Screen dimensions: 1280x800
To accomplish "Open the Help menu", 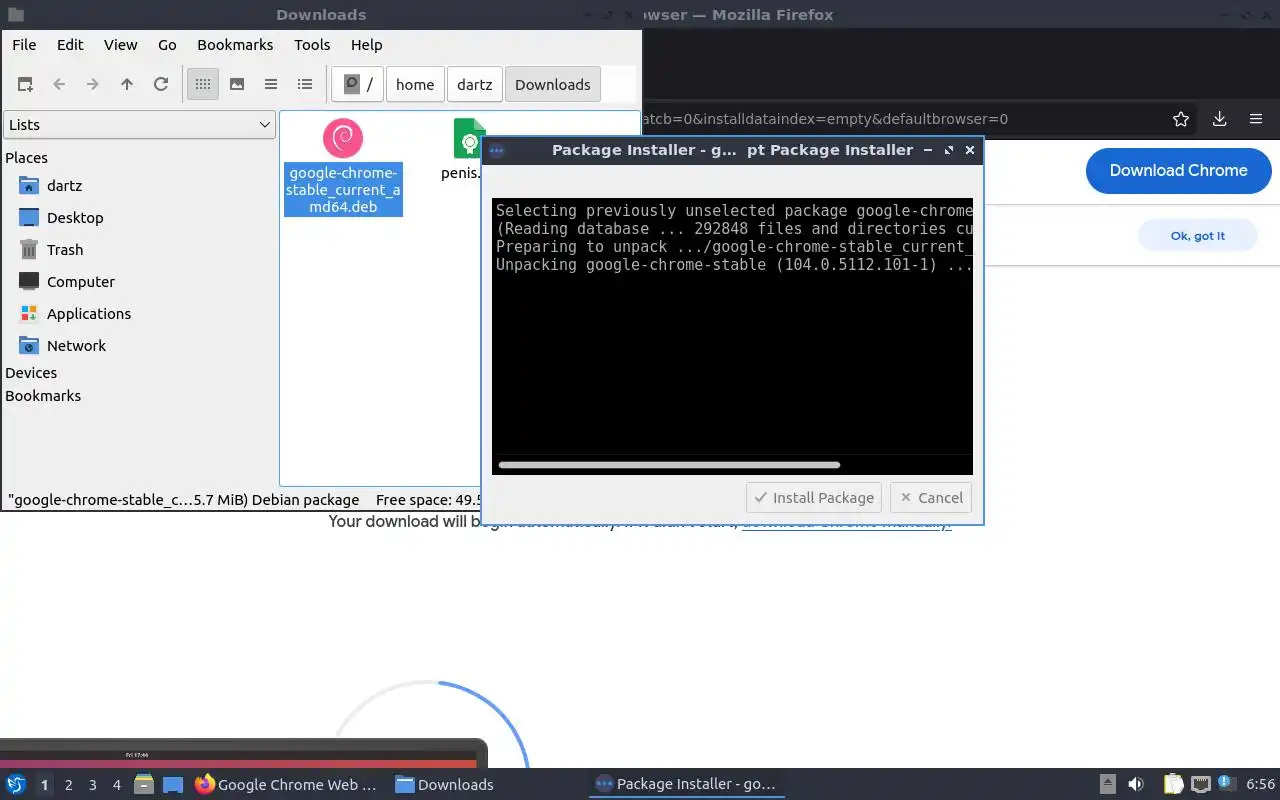I will point(367,45).
